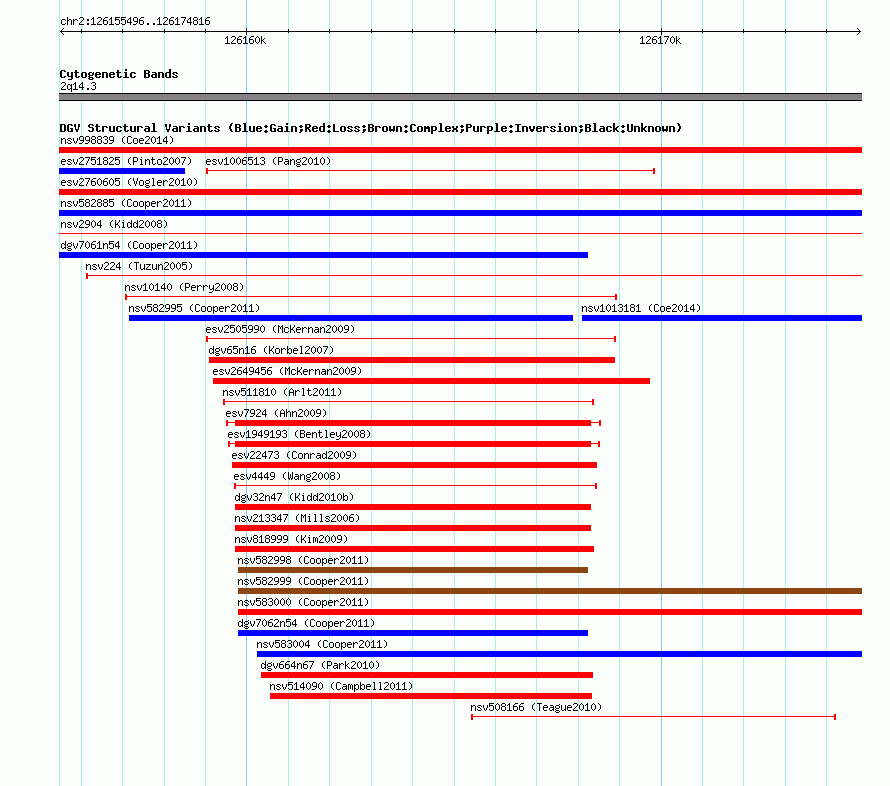Select the blue nsv582995 gain bar
890x786 pixels.
(351, 318)
